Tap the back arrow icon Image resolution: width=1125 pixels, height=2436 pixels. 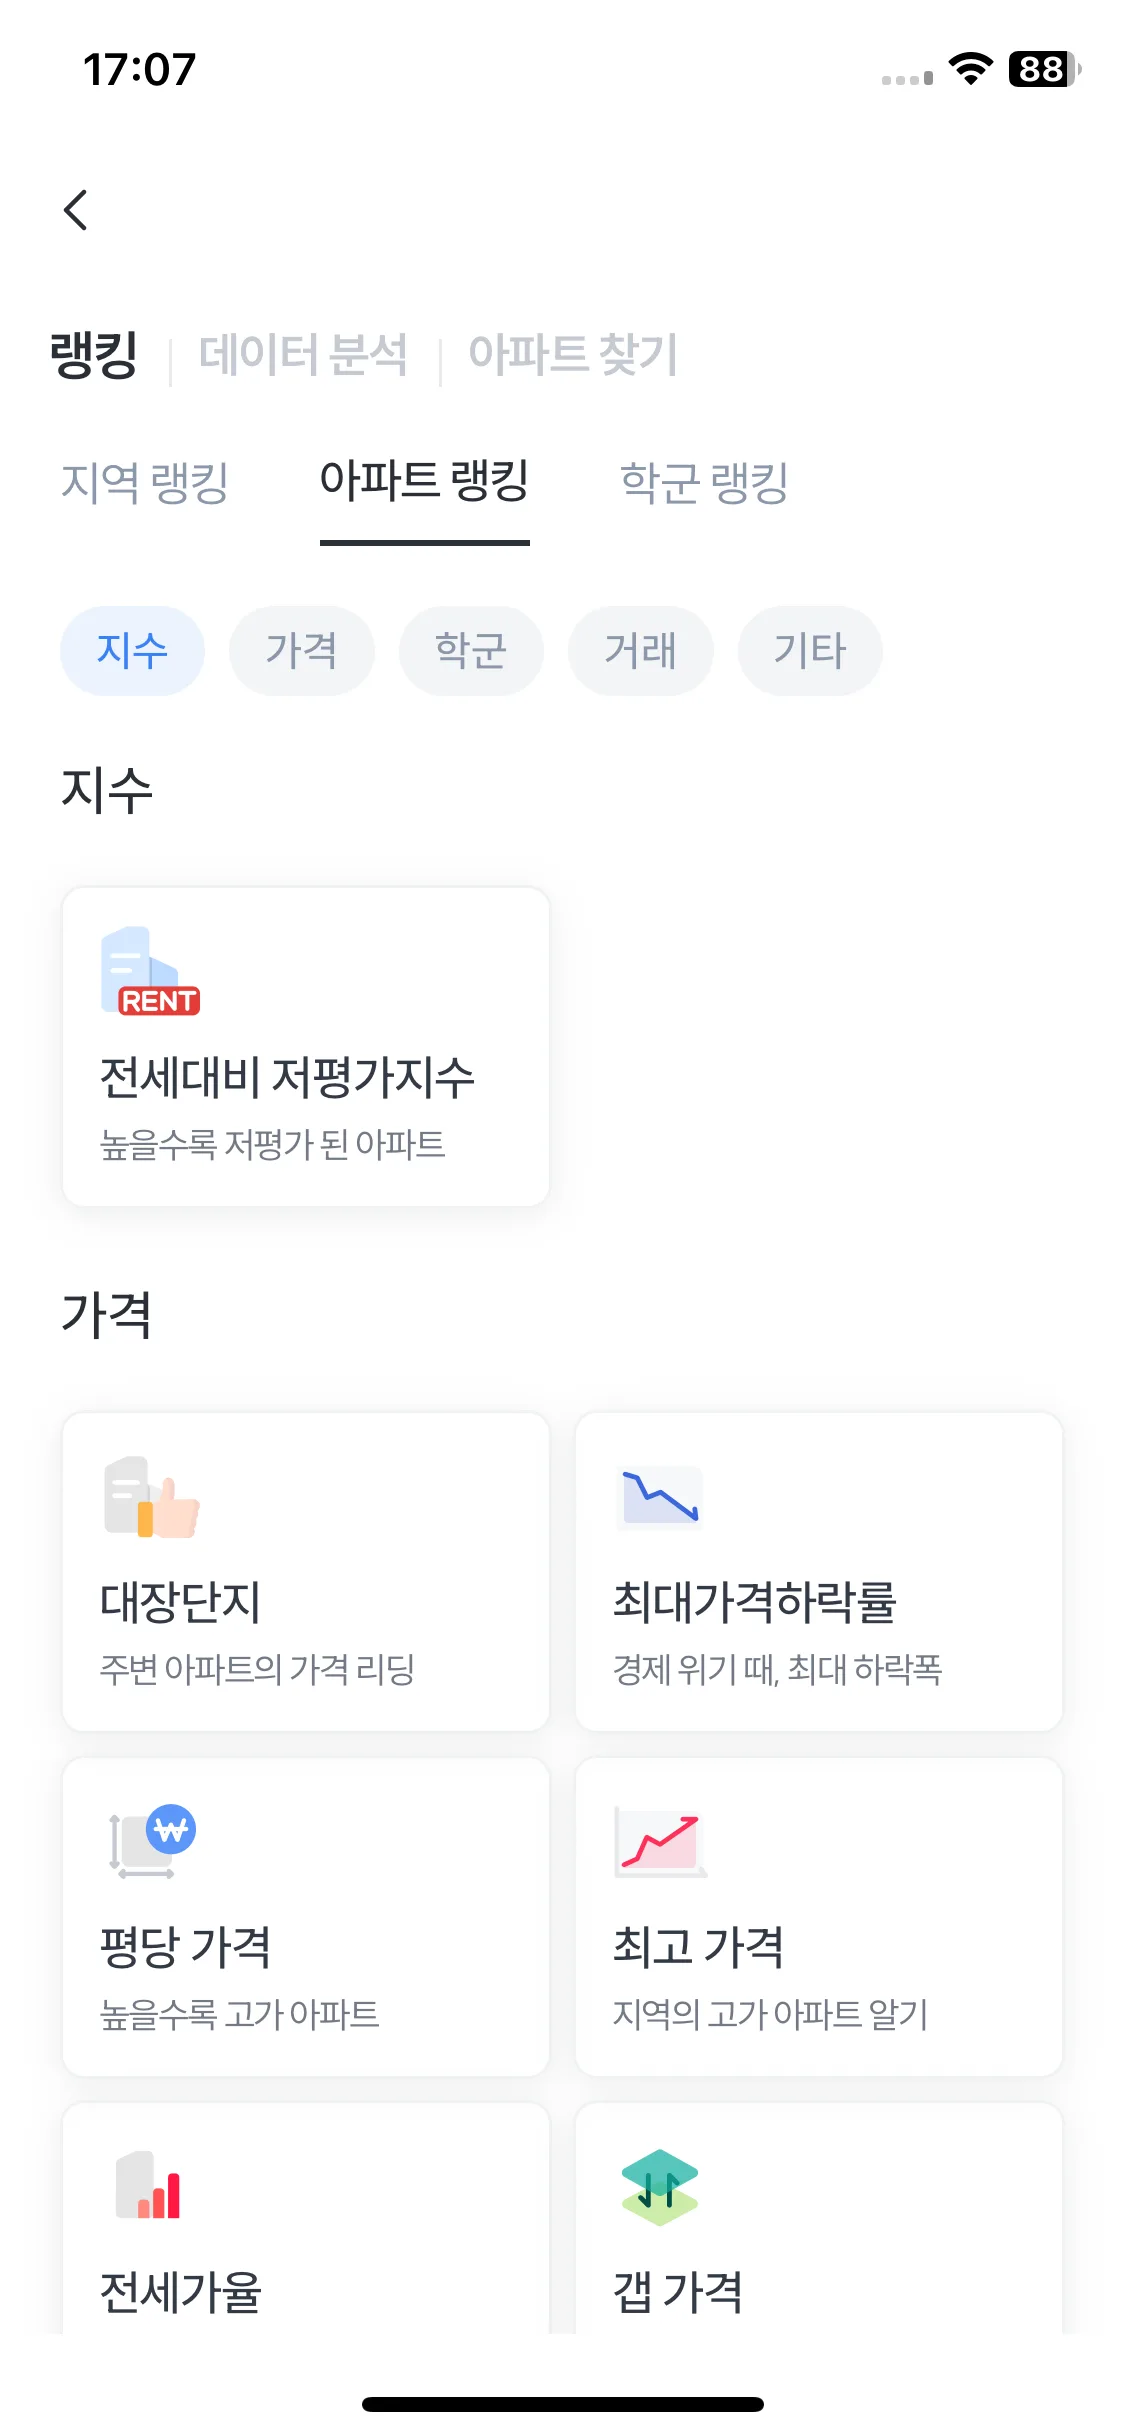(76, 210)
